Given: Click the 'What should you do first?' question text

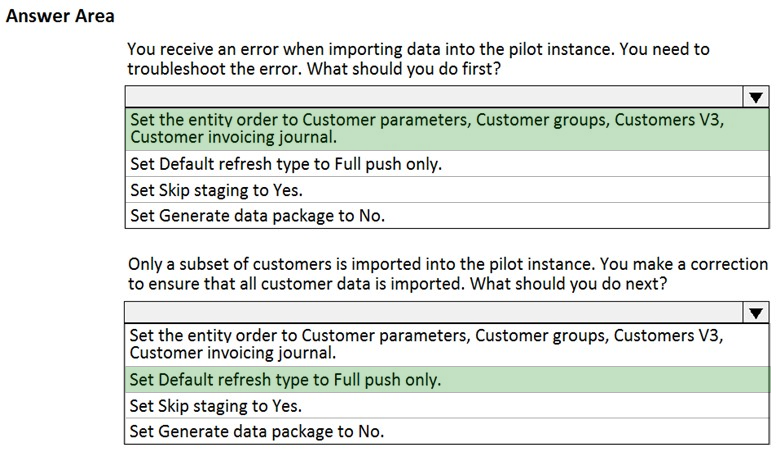Looking at the screenshot, I should 404,68.
